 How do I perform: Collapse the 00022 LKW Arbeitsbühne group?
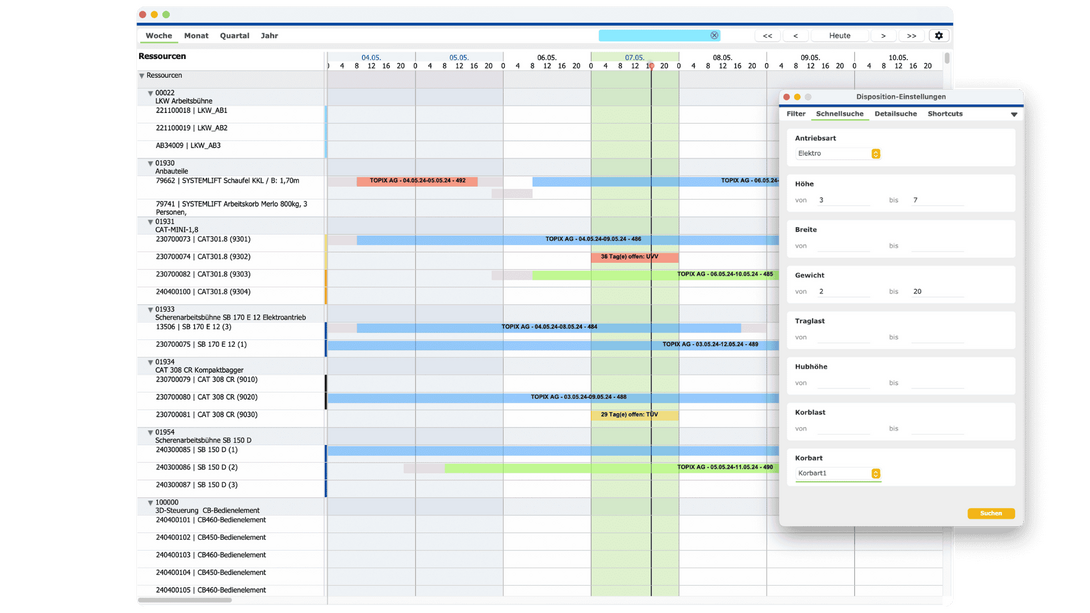151,93
